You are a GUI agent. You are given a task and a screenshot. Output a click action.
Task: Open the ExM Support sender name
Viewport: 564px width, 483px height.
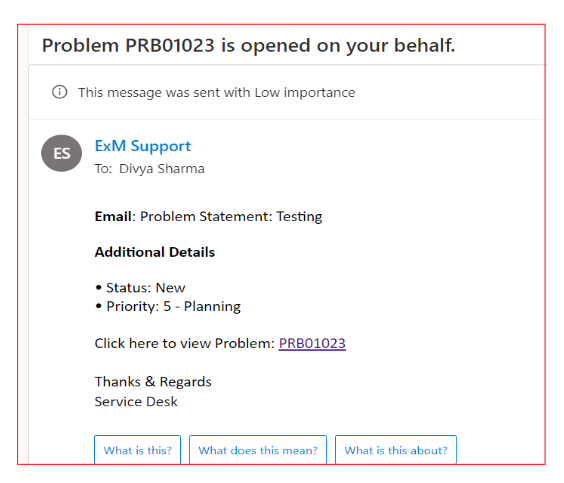(x=143, y=146)
